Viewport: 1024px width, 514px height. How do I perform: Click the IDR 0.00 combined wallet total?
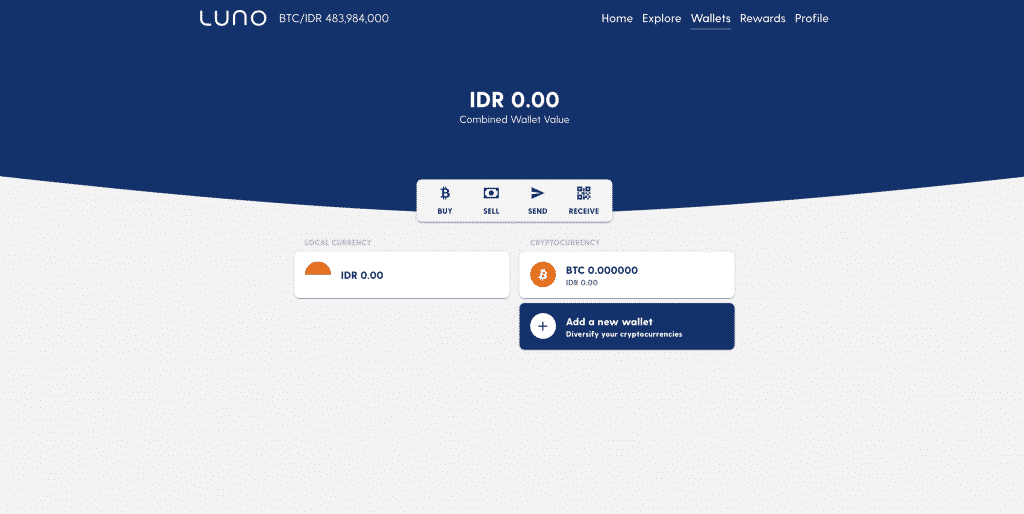click(x=514, y=100)
